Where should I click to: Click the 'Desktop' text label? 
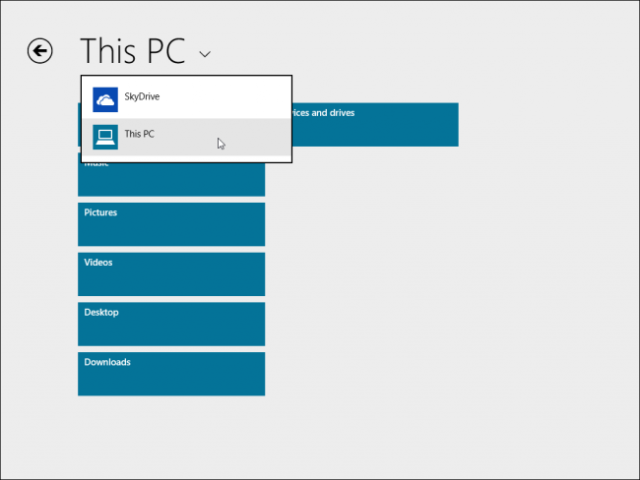click(101, 312)
